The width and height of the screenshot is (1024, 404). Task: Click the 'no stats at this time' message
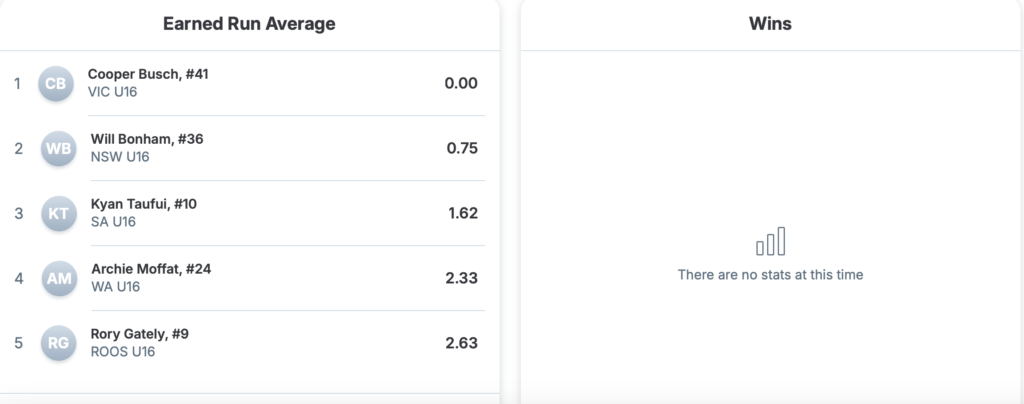point(770,274)
